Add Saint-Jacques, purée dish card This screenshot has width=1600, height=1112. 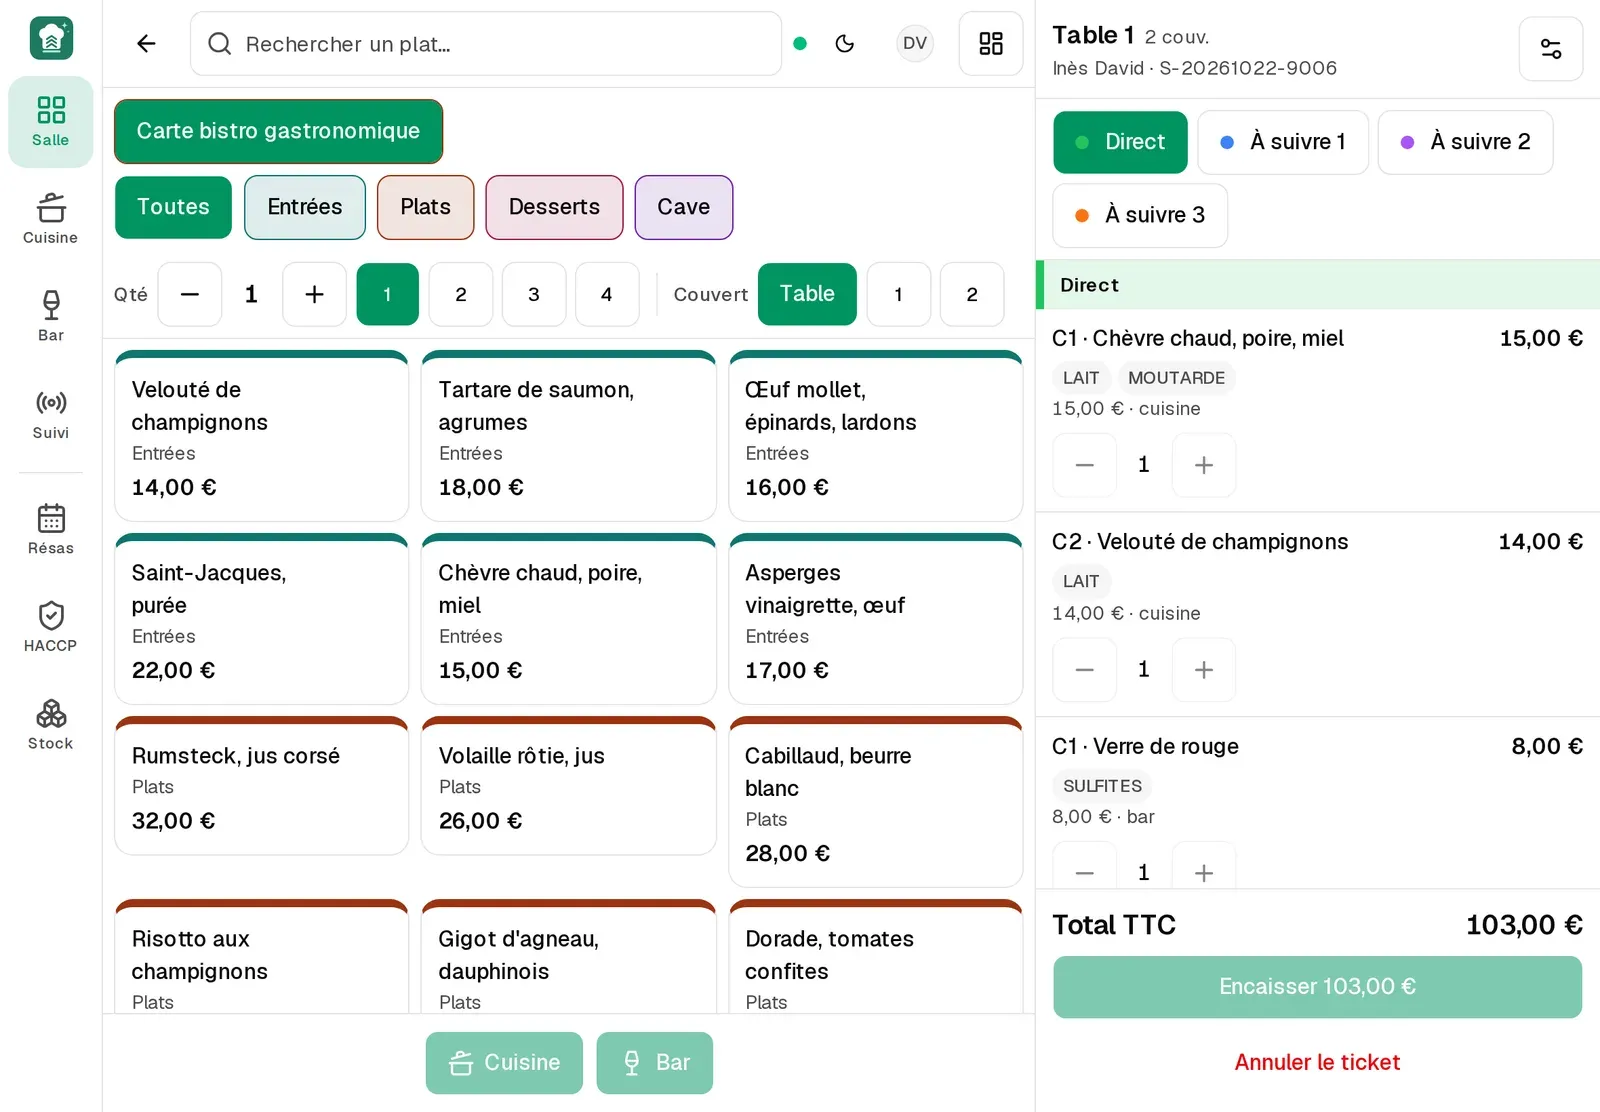pyautogui.click(x=262, y=619)
